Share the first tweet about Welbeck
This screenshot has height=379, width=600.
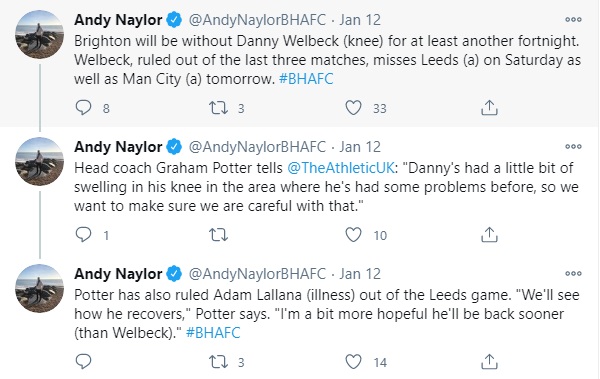coord(489,108)
